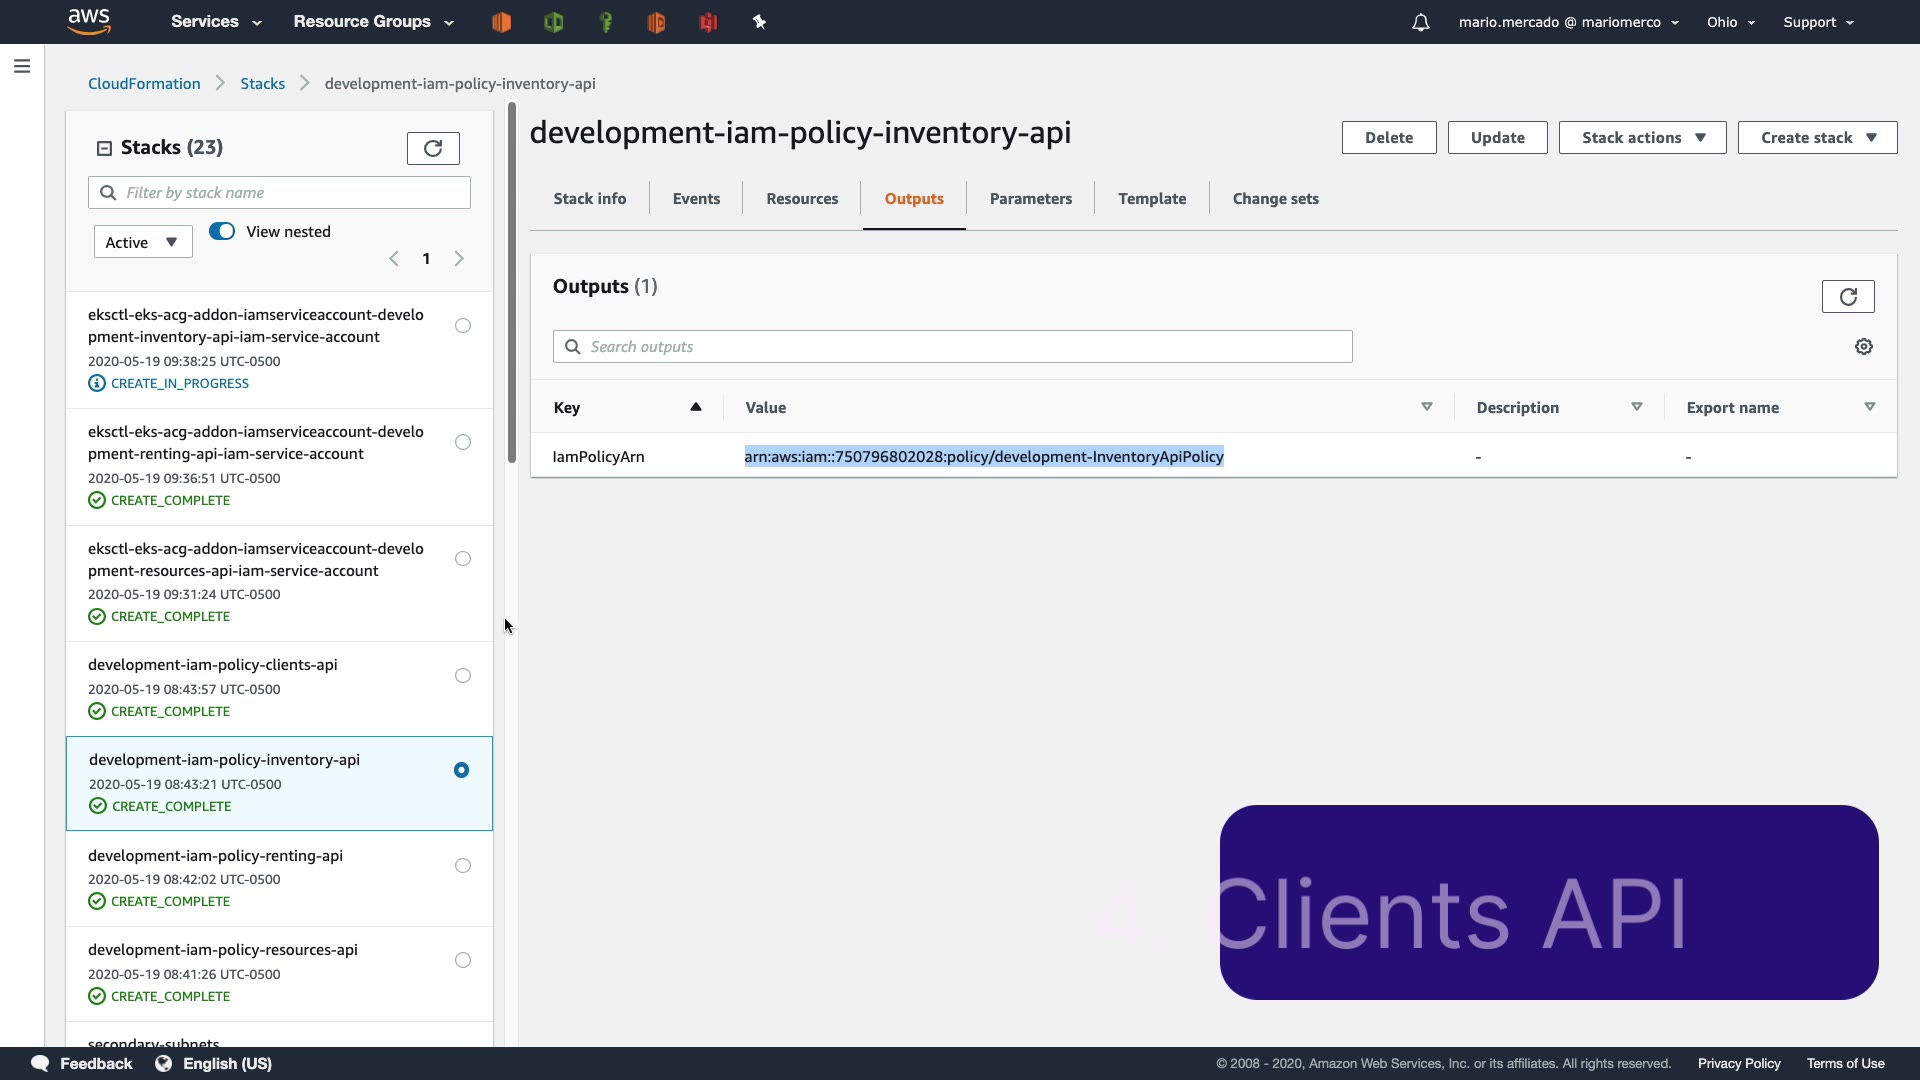
Task: Toggle the View nested switch
Action: pyautogui.click(x=222, y=231)
